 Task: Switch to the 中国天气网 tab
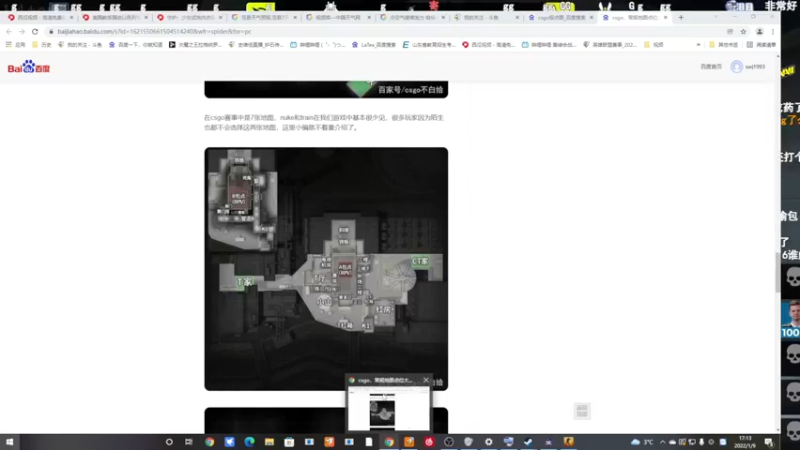click(337, 17)
